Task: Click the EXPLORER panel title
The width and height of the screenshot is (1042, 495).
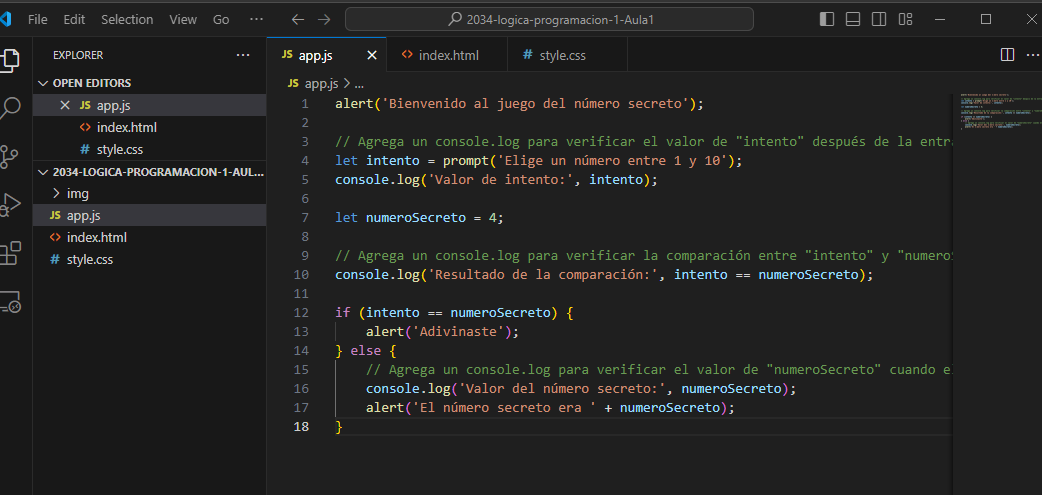Action: (78, 55)
